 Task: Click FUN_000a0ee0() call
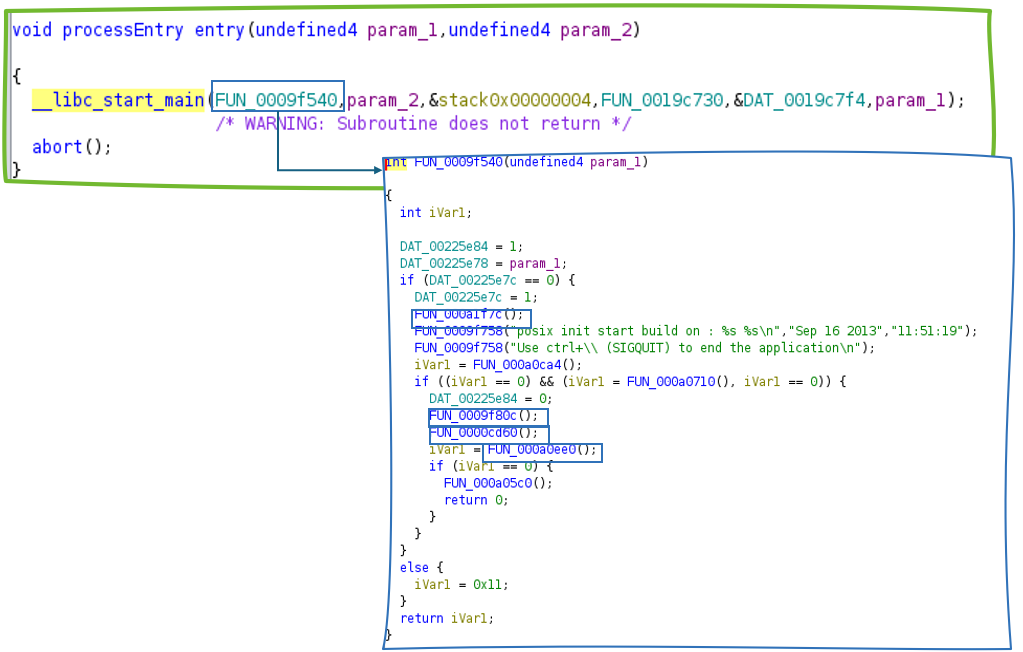click(542, 450)
